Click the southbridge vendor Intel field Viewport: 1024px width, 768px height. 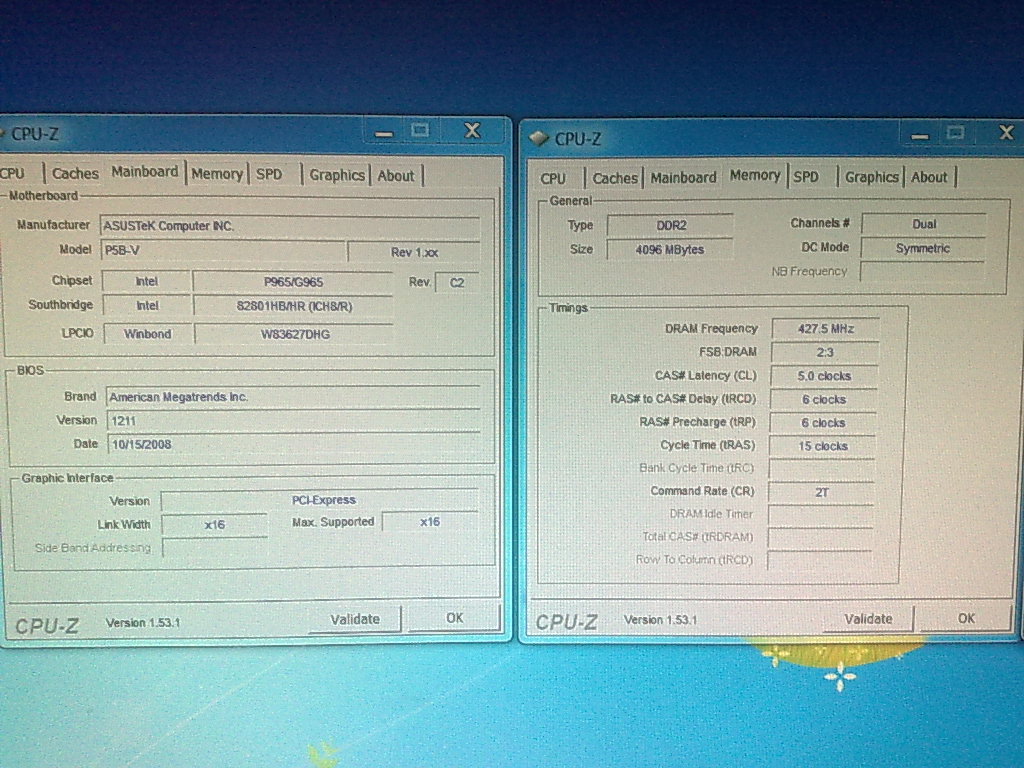tap(147, 306)
